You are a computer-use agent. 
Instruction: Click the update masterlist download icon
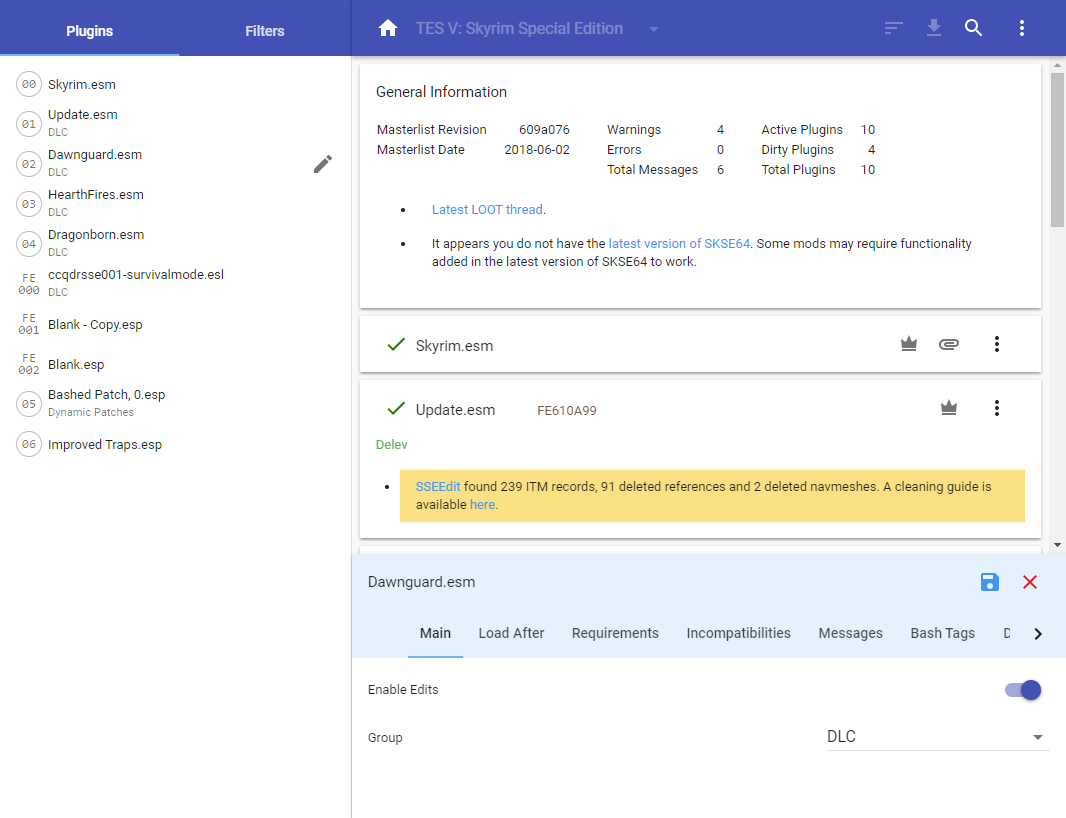[x=934, y=28]
